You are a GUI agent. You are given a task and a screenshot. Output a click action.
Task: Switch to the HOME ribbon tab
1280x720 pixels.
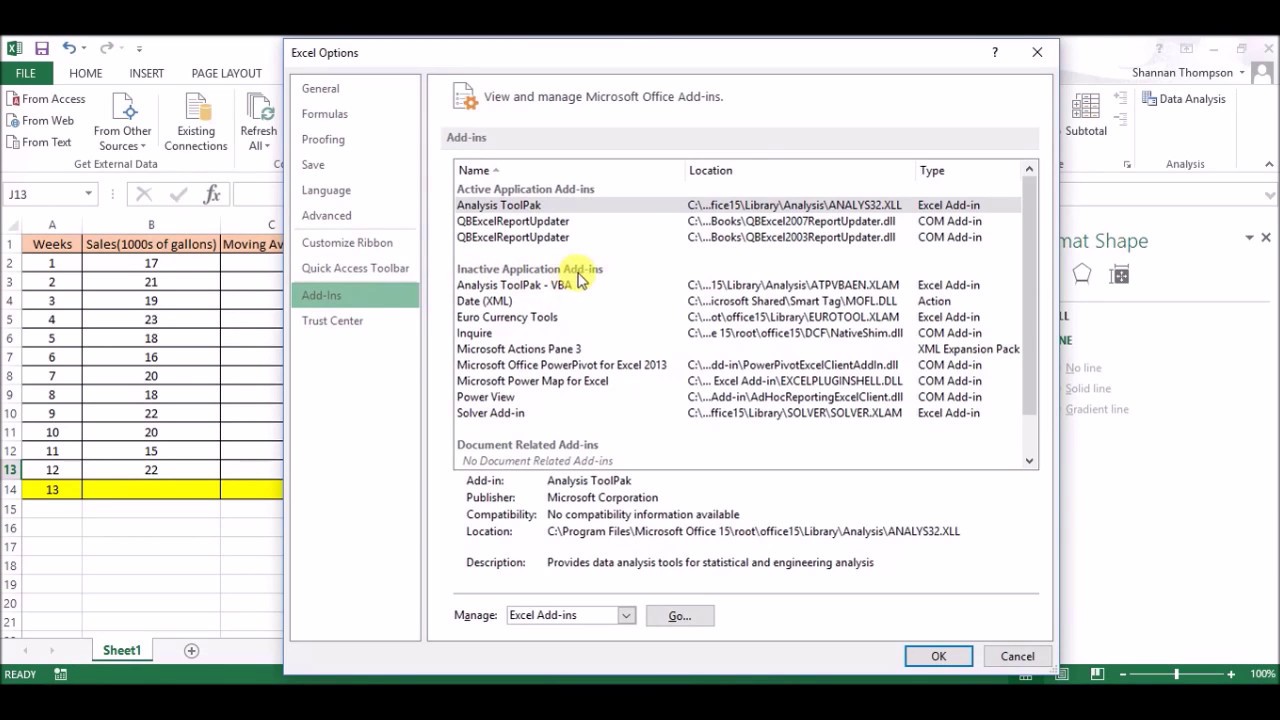tap(86, 73)
